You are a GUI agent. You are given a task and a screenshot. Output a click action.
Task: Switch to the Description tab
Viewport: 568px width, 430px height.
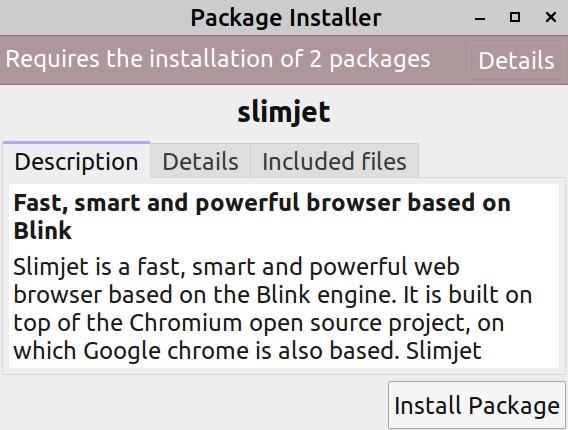click(x=76, y=161)
